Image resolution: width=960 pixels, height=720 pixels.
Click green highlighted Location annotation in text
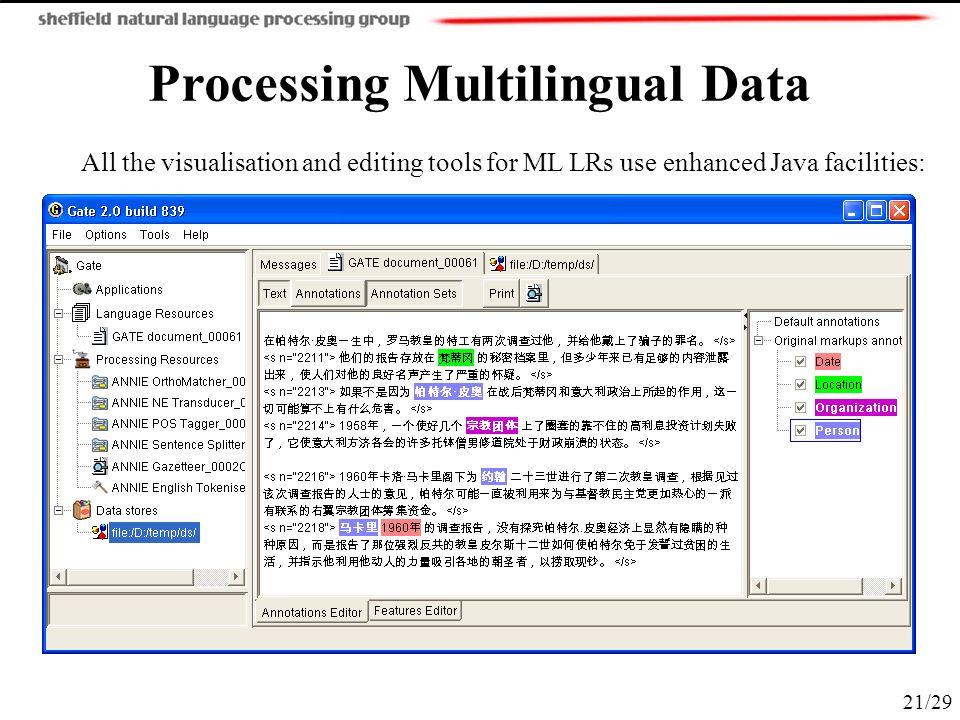[x=456, y=358]
